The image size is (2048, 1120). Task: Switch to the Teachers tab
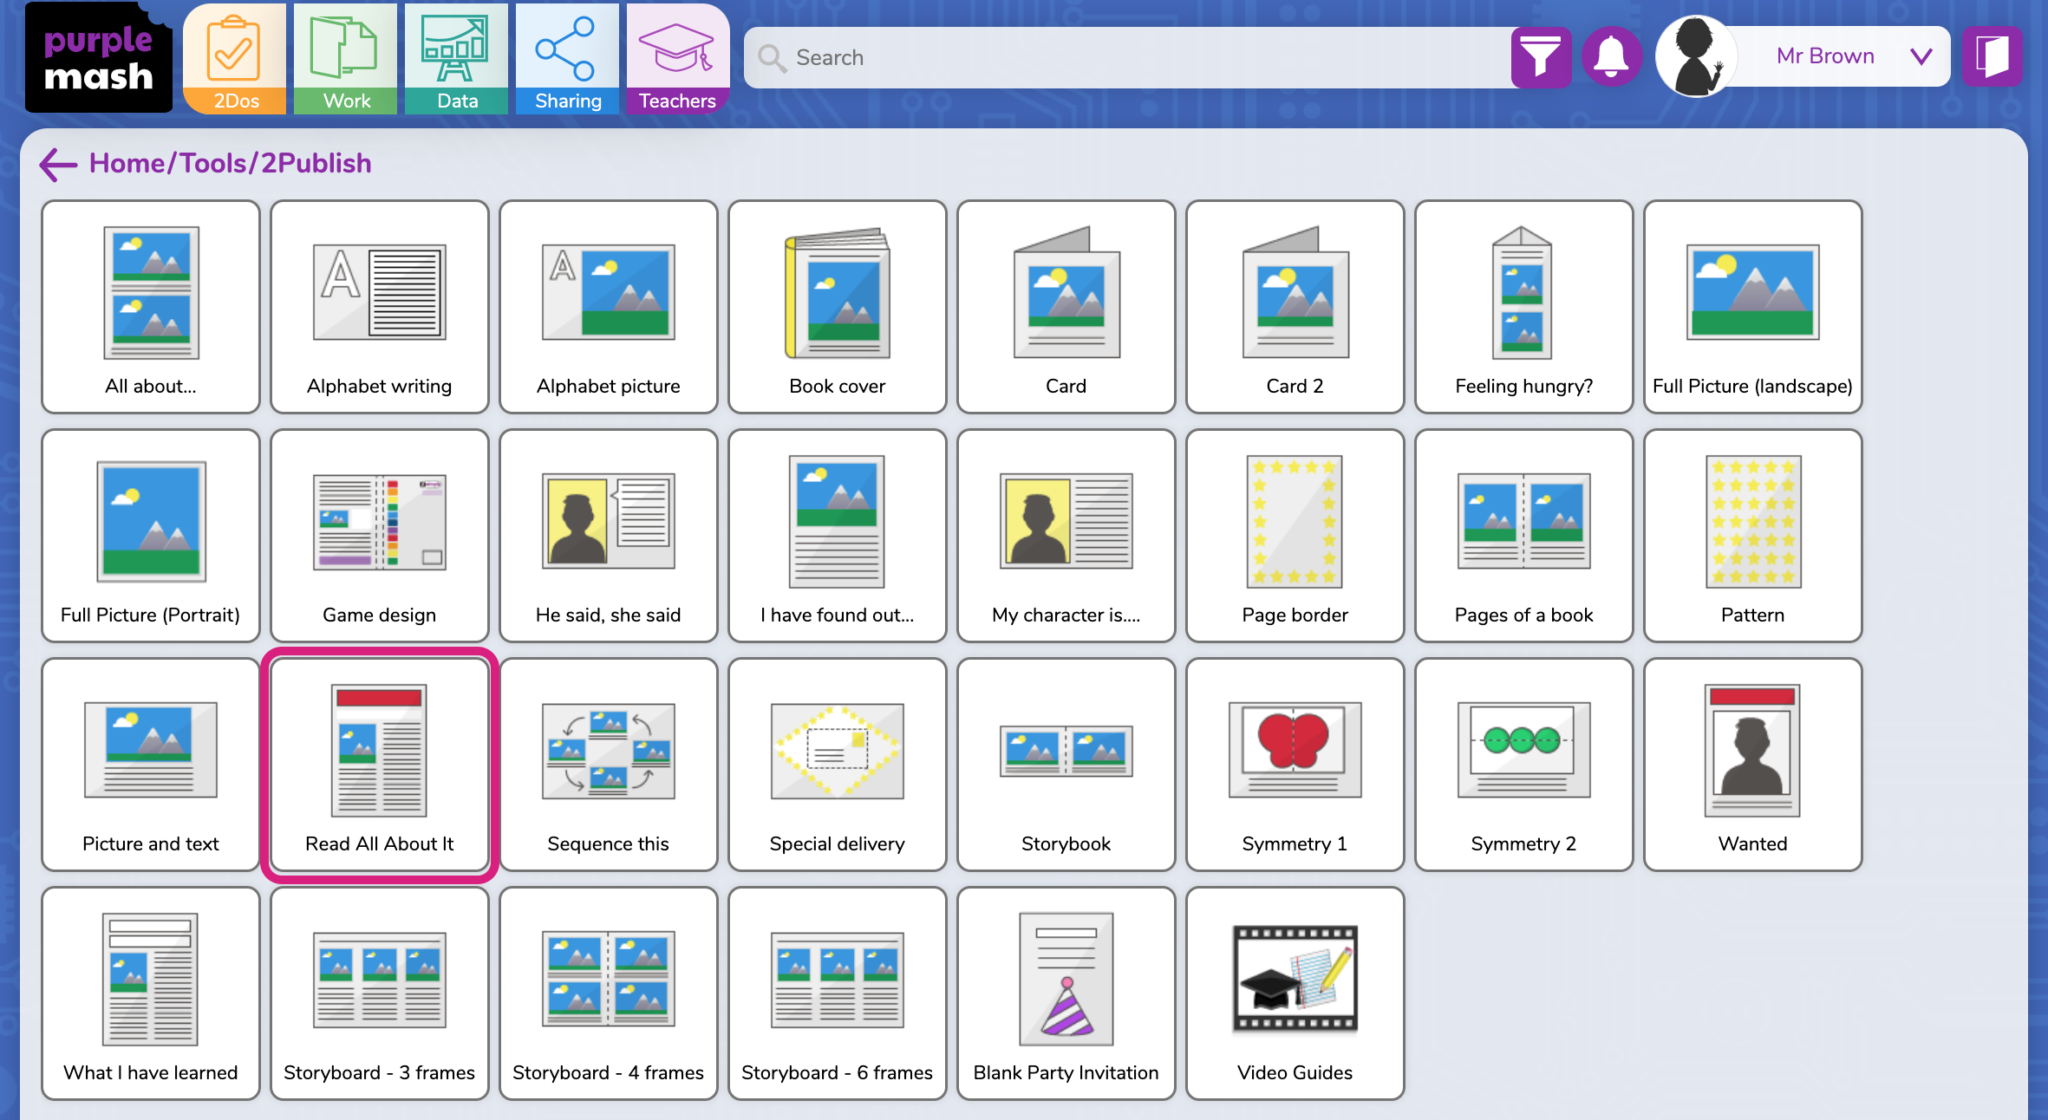coord(677,58)
